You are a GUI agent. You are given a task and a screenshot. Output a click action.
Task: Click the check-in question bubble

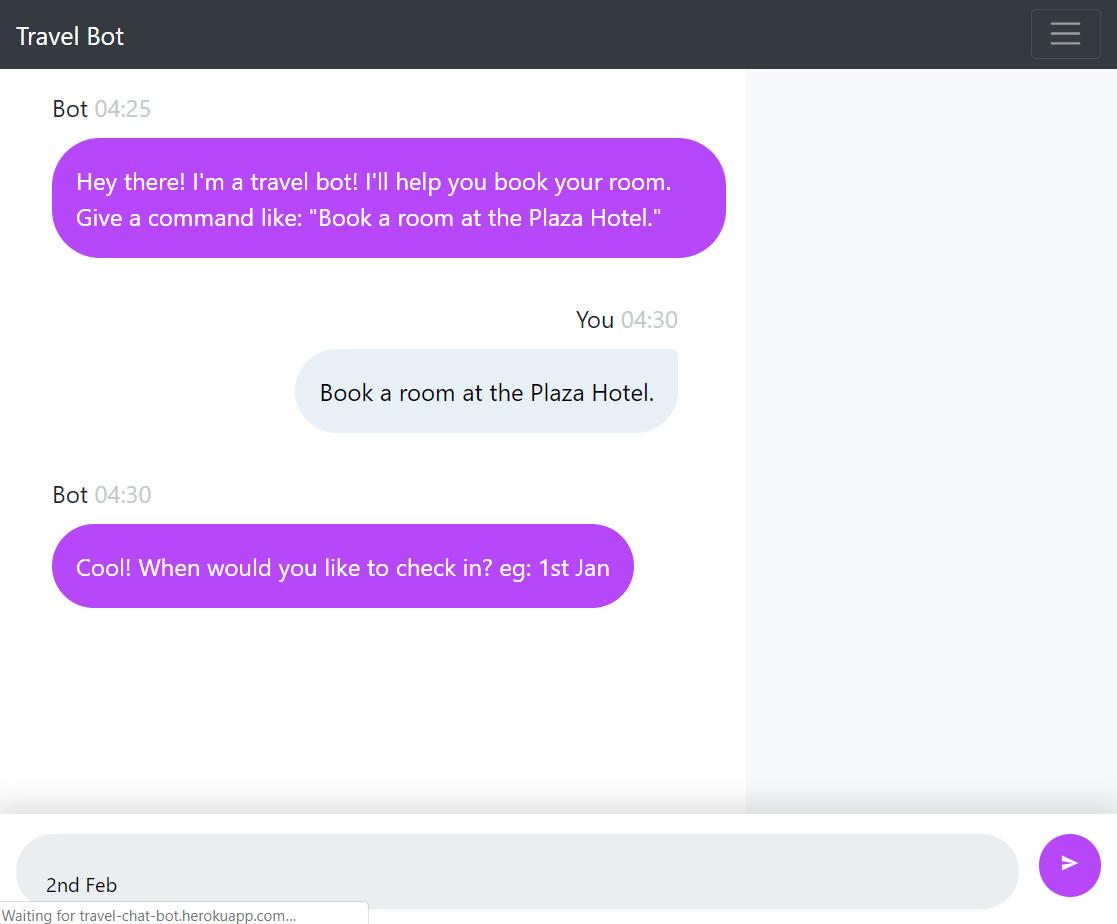(x=343, y=566)
